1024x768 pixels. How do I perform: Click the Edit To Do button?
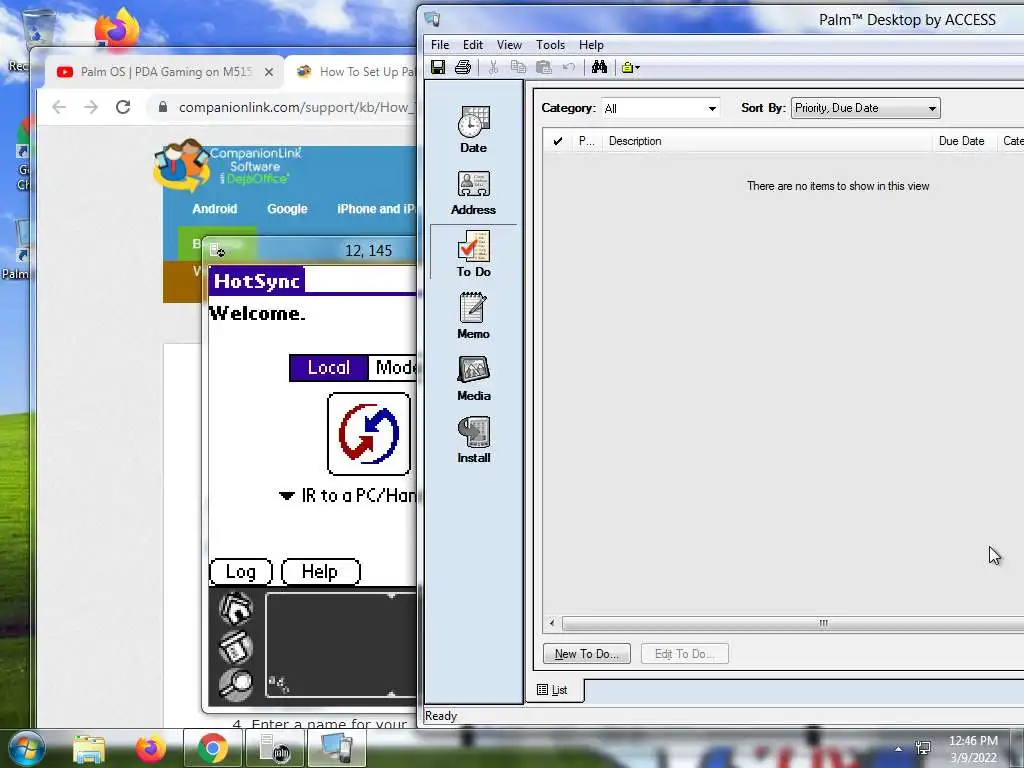click(684, 654)
